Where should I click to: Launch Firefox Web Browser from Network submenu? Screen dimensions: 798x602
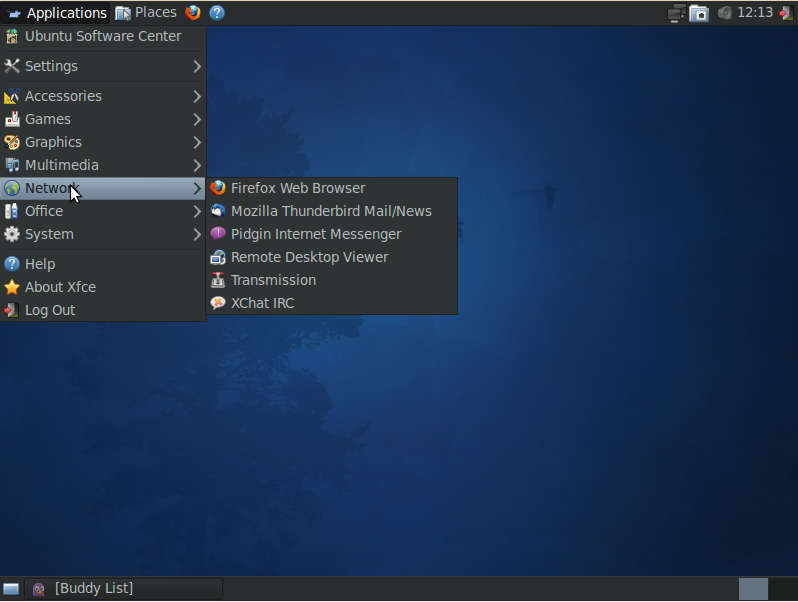[x=331, y=188]
